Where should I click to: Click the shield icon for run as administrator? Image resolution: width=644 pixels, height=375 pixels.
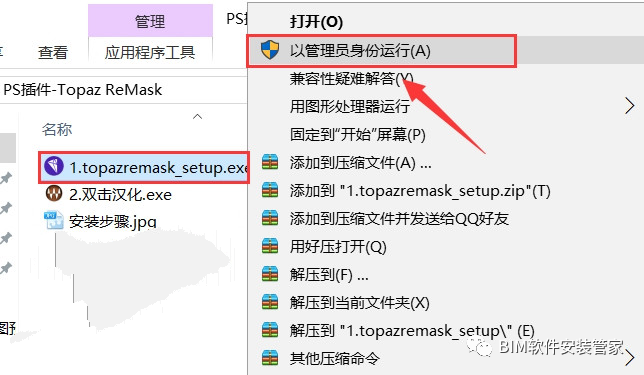[x=270, y=50]
